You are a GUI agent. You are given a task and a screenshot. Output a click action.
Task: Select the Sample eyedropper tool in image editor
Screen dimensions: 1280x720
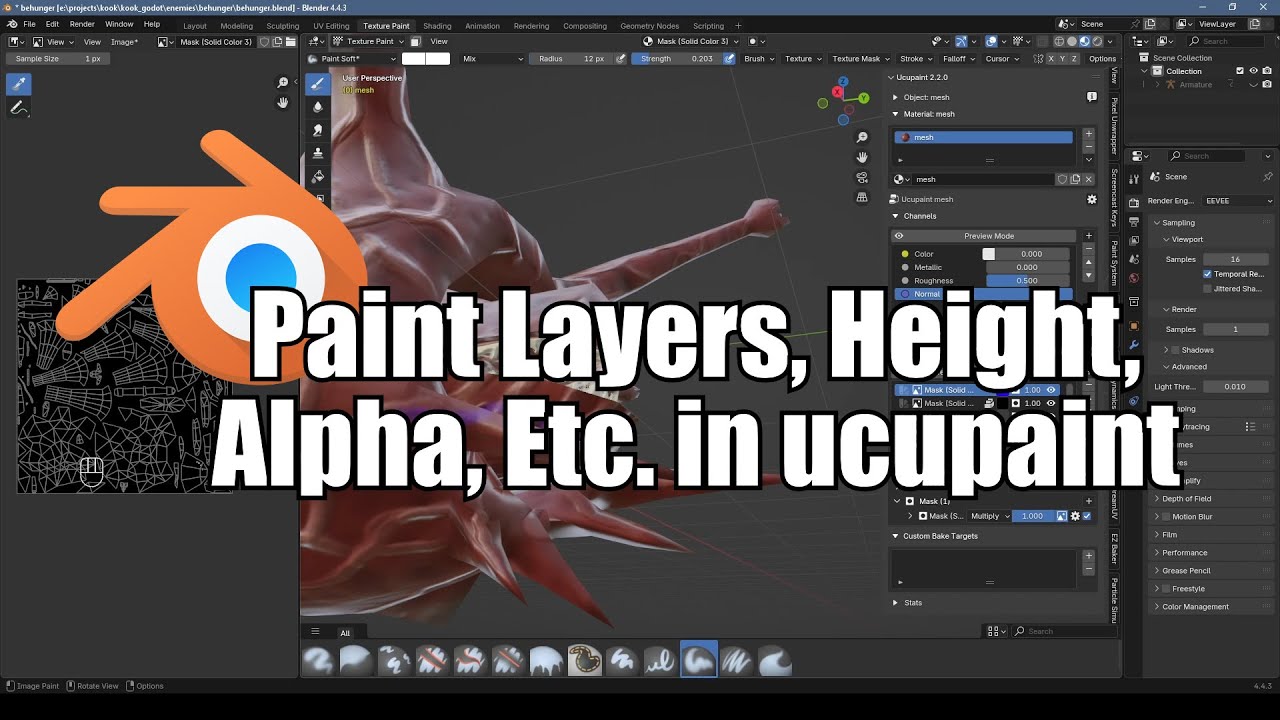point(18,84)
